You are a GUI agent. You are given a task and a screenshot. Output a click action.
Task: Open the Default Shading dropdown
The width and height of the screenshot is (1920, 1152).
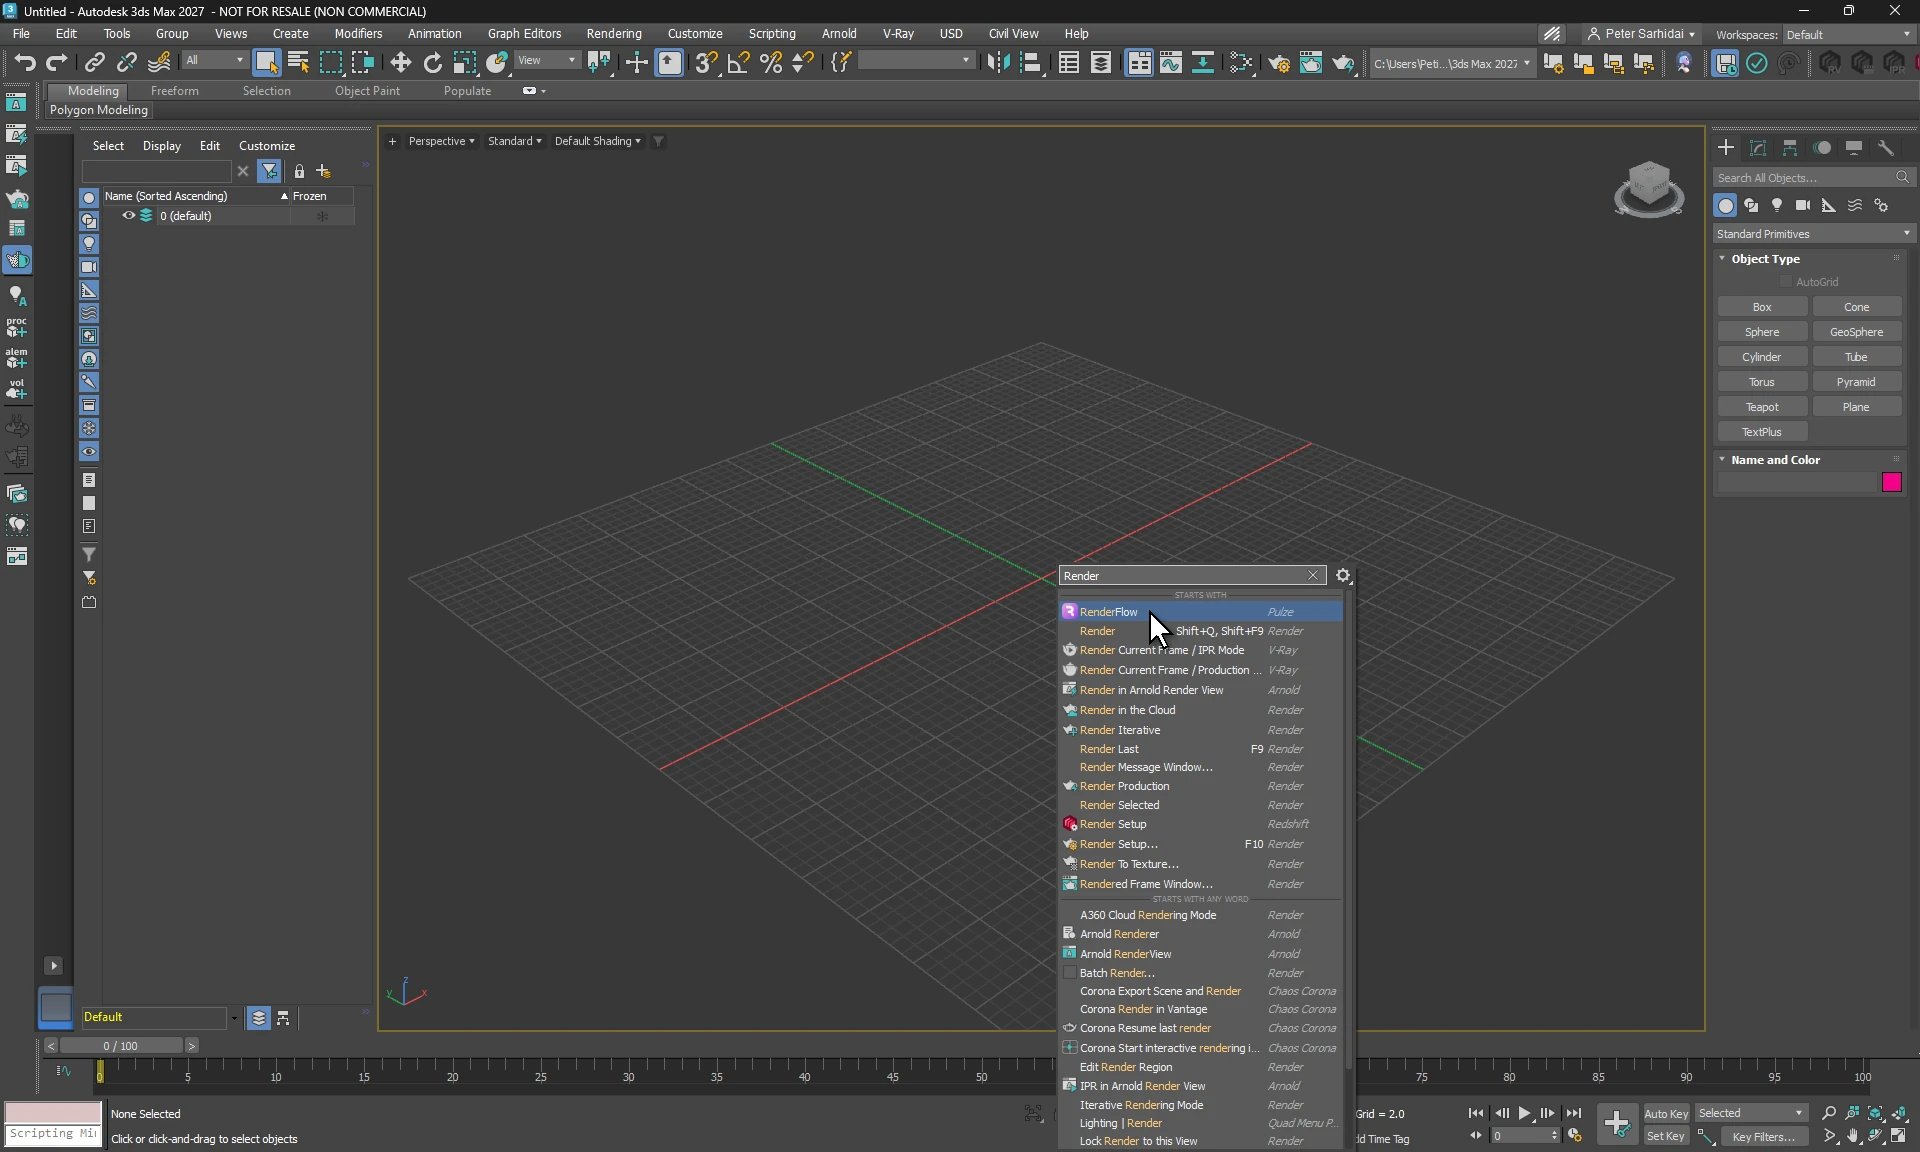(597, 141)
